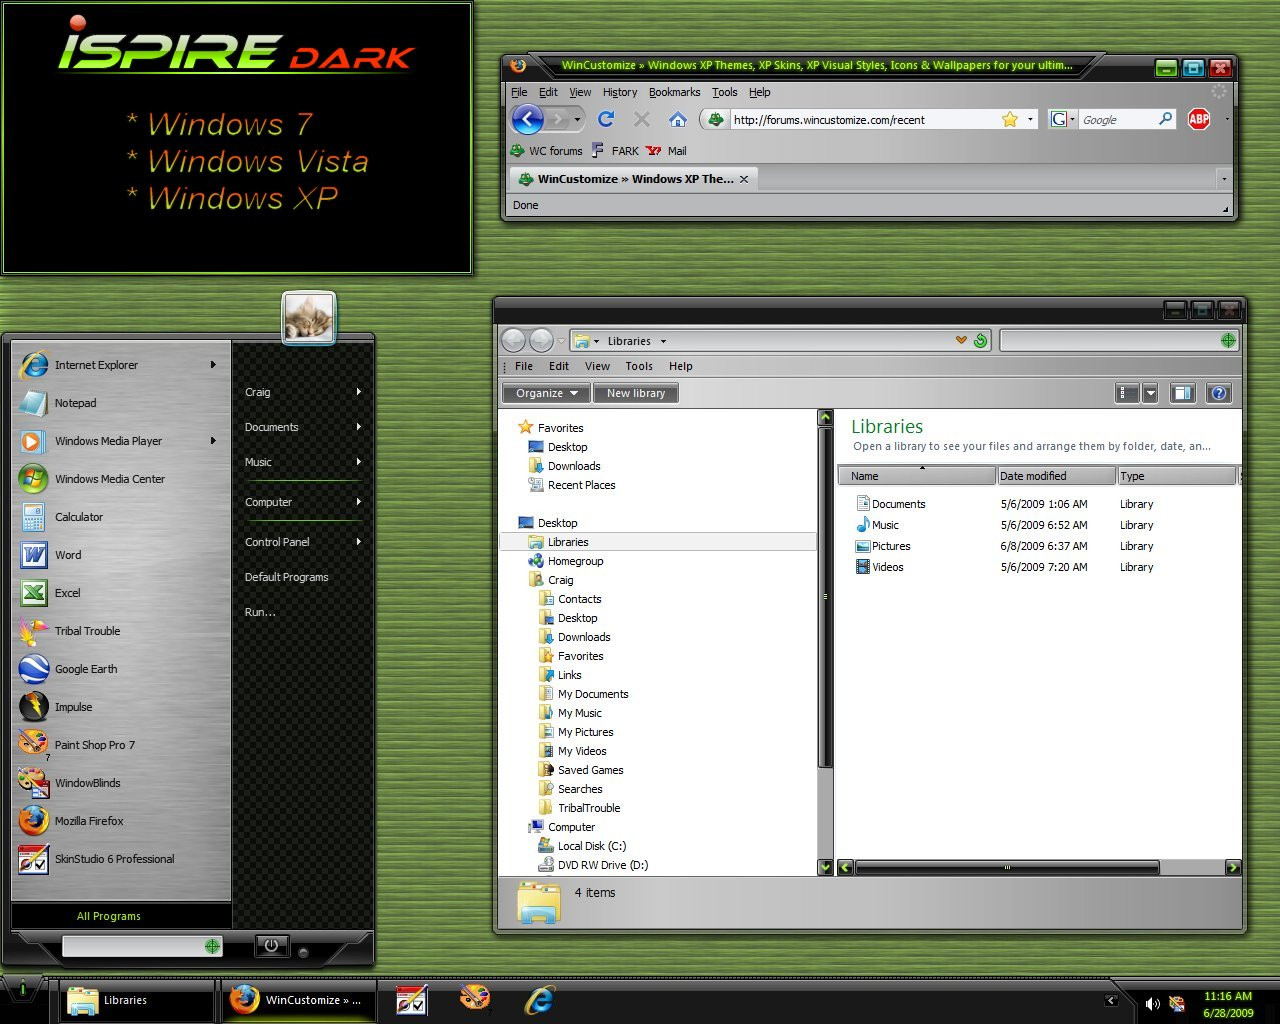The image size is (1280, 1024).
Task: Click FARK bookmark in toolbar
Action: (615, 151)
